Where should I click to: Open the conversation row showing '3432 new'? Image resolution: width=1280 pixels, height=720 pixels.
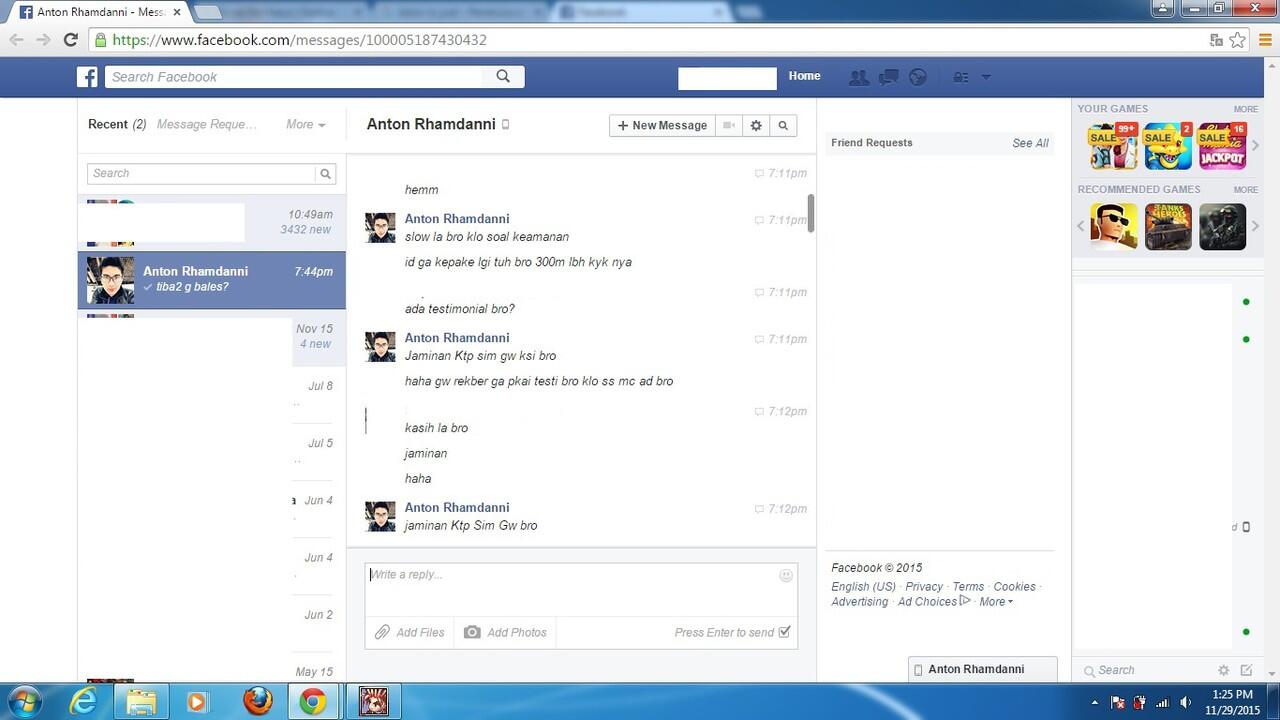click(212, 222)
